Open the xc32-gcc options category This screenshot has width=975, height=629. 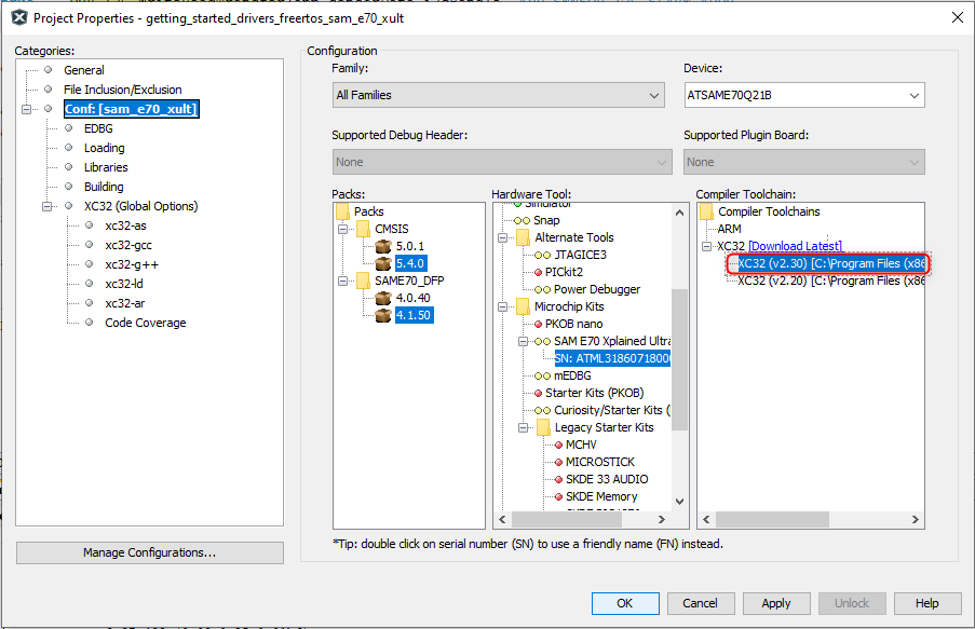[x=128, y=245]
